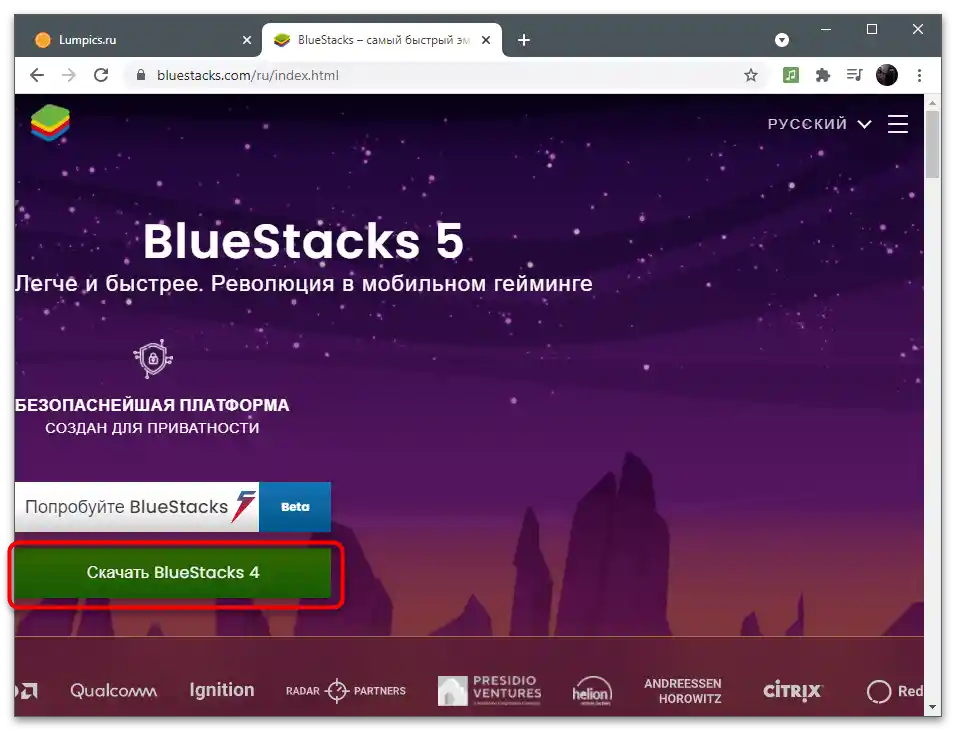Click the Qualcomm partner logo
956x731 pixels.
coord(113,691)
